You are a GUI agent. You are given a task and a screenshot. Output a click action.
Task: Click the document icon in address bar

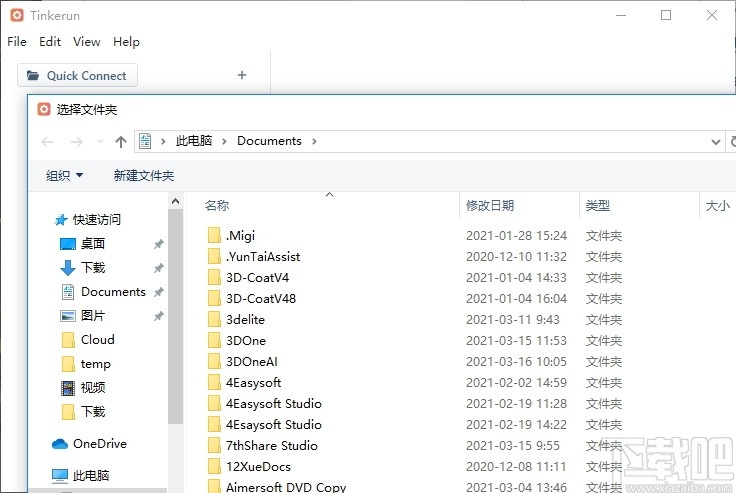[145, 141]
